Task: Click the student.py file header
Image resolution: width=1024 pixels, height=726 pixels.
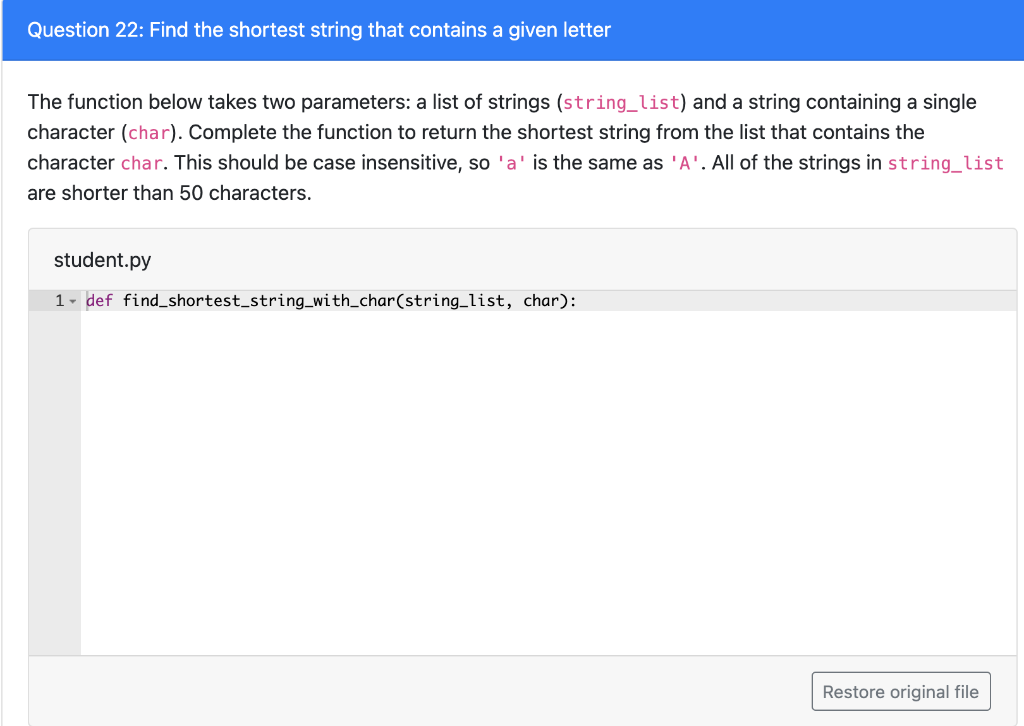Action: click(x=103, y=260)
